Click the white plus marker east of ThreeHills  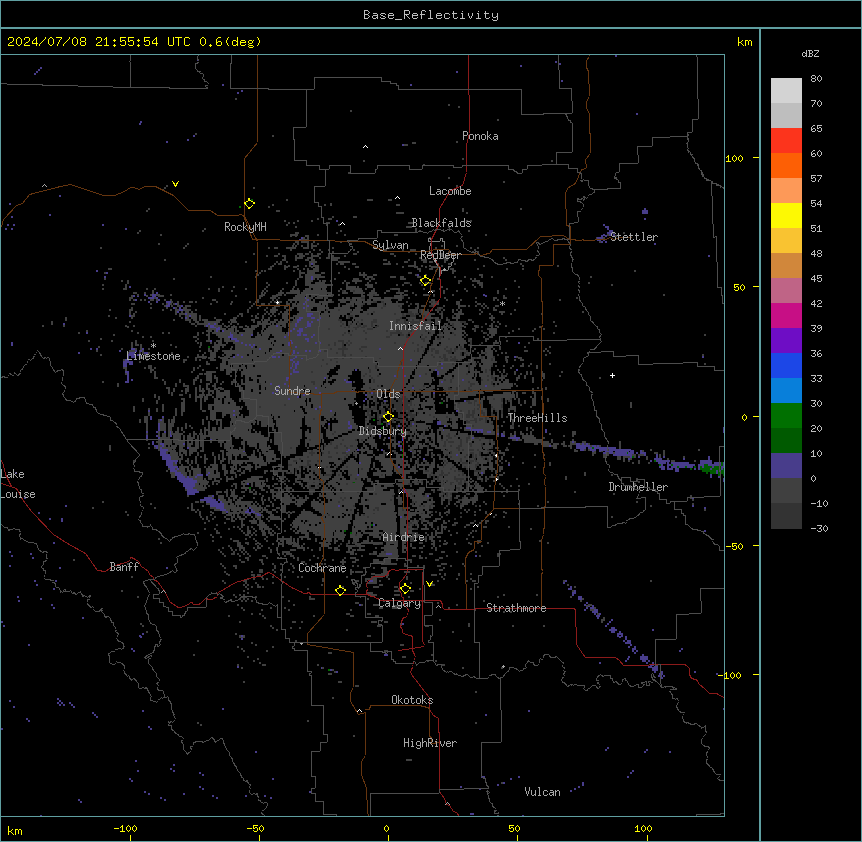(x=612, y=375)
